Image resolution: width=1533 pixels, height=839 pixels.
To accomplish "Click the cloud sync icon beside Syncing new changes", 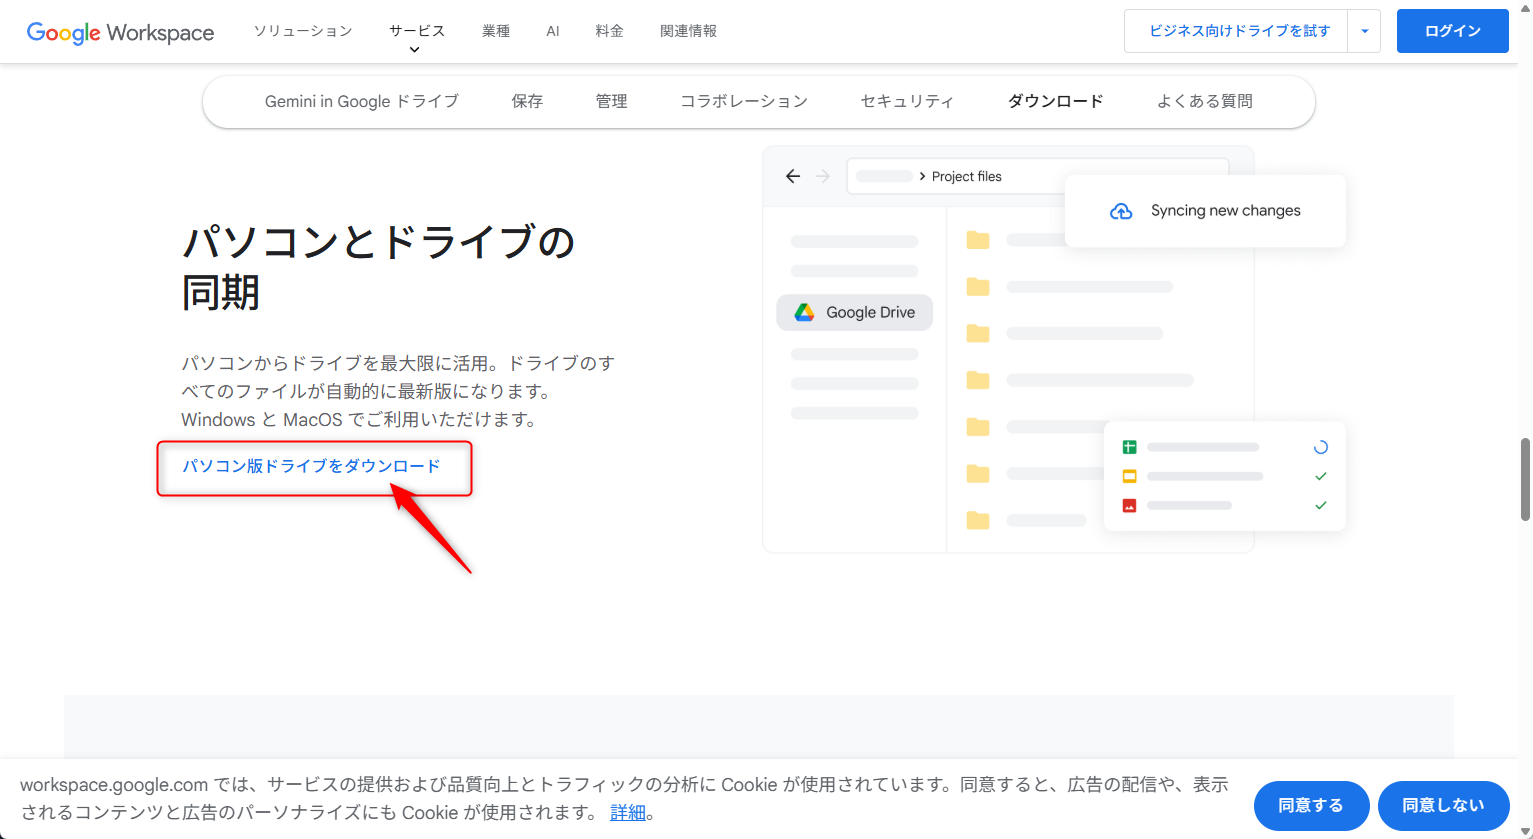I will click(x=1121, y=211).
